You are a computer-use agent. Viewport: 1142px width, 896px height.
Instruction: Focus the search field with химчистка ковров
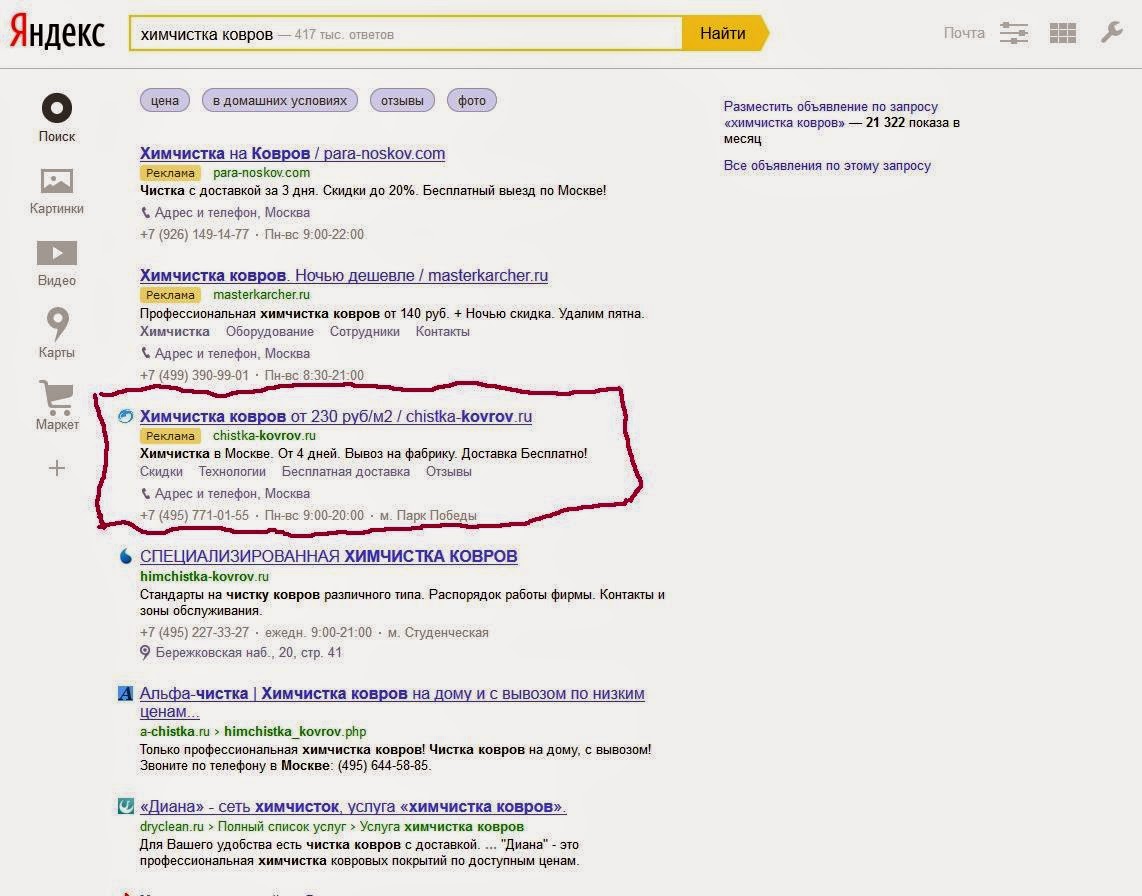point(406,34)
